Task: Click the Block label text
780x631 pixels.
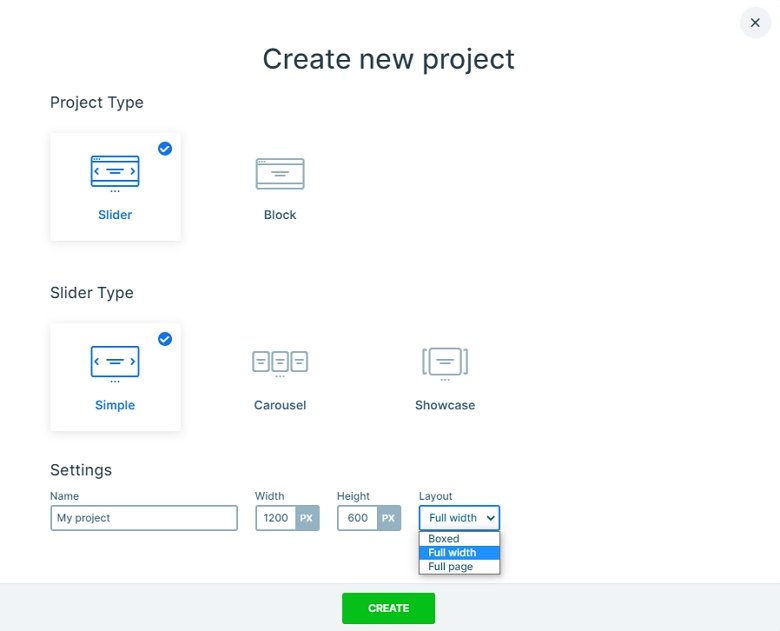Action: coord(280,214)
